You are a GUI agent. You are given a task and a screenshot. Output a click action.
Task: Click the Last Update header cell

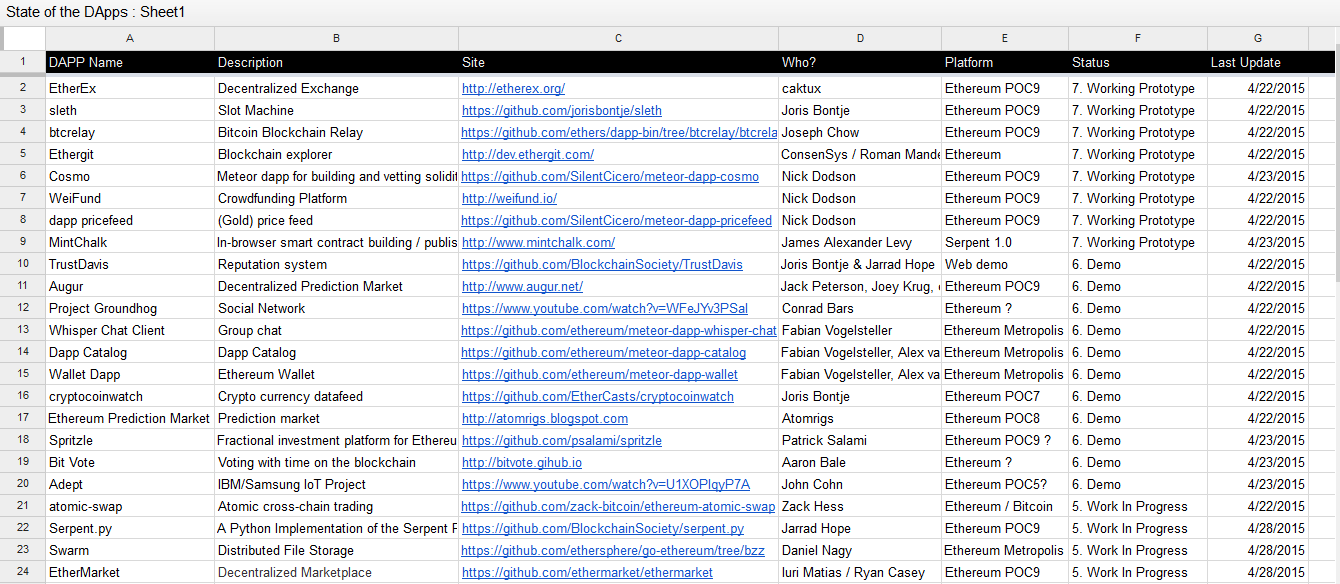pyautogui.click(x=1258, y=62)
